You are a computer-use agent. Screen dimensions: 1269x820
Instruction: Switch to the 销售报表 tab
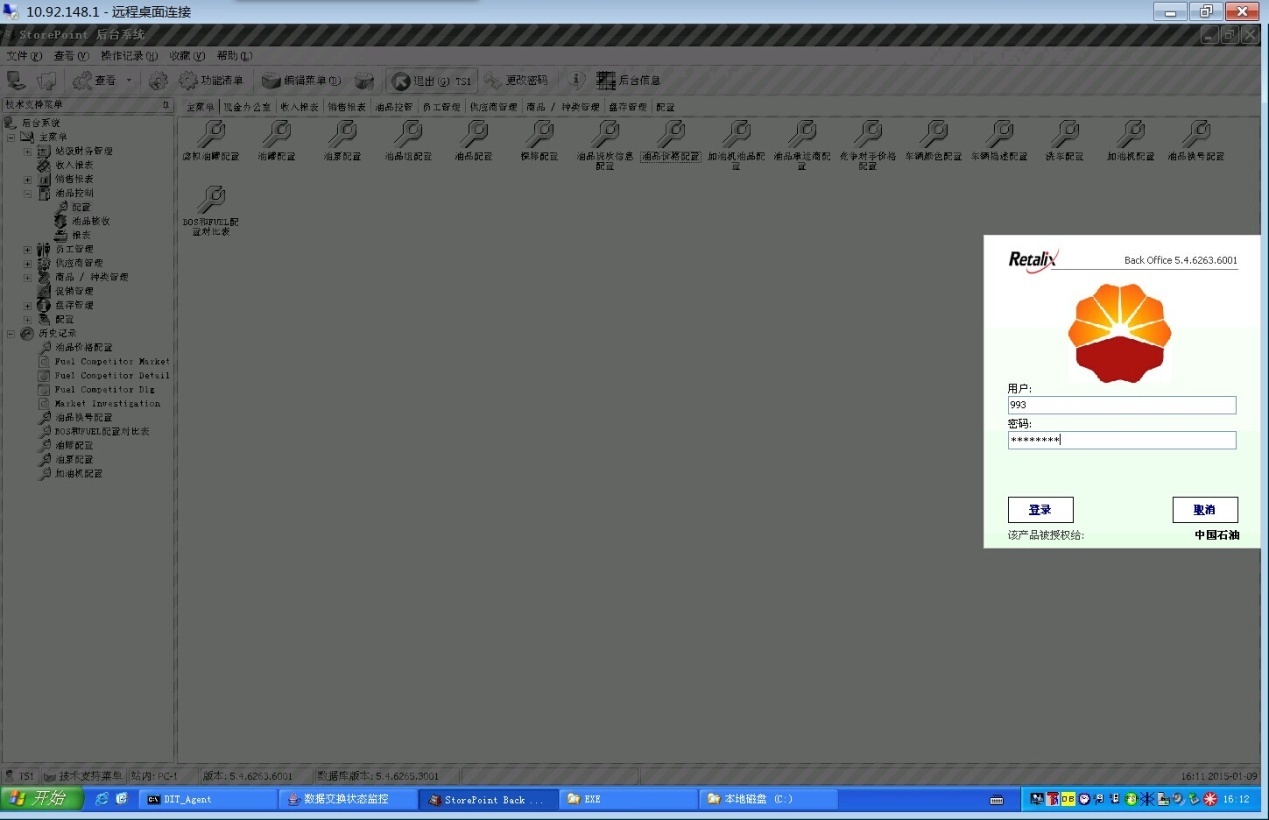click(346, 106)
